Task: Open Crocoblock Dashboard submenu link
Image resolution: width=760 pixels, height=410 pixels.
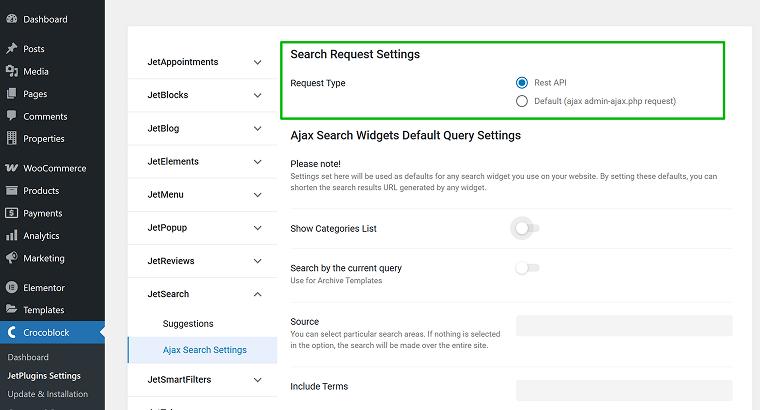Action: click(x=28, y=357)
